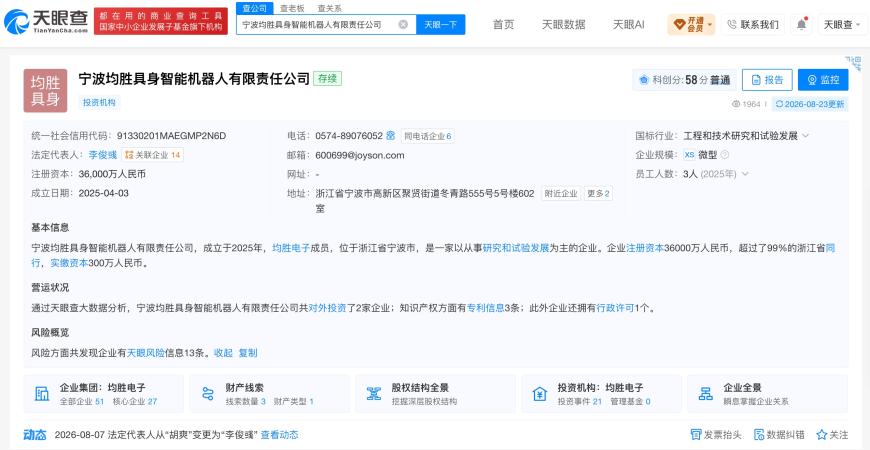Click 复制 to copy summary
This screenshot has width=870, height=450.
point(248,352)
